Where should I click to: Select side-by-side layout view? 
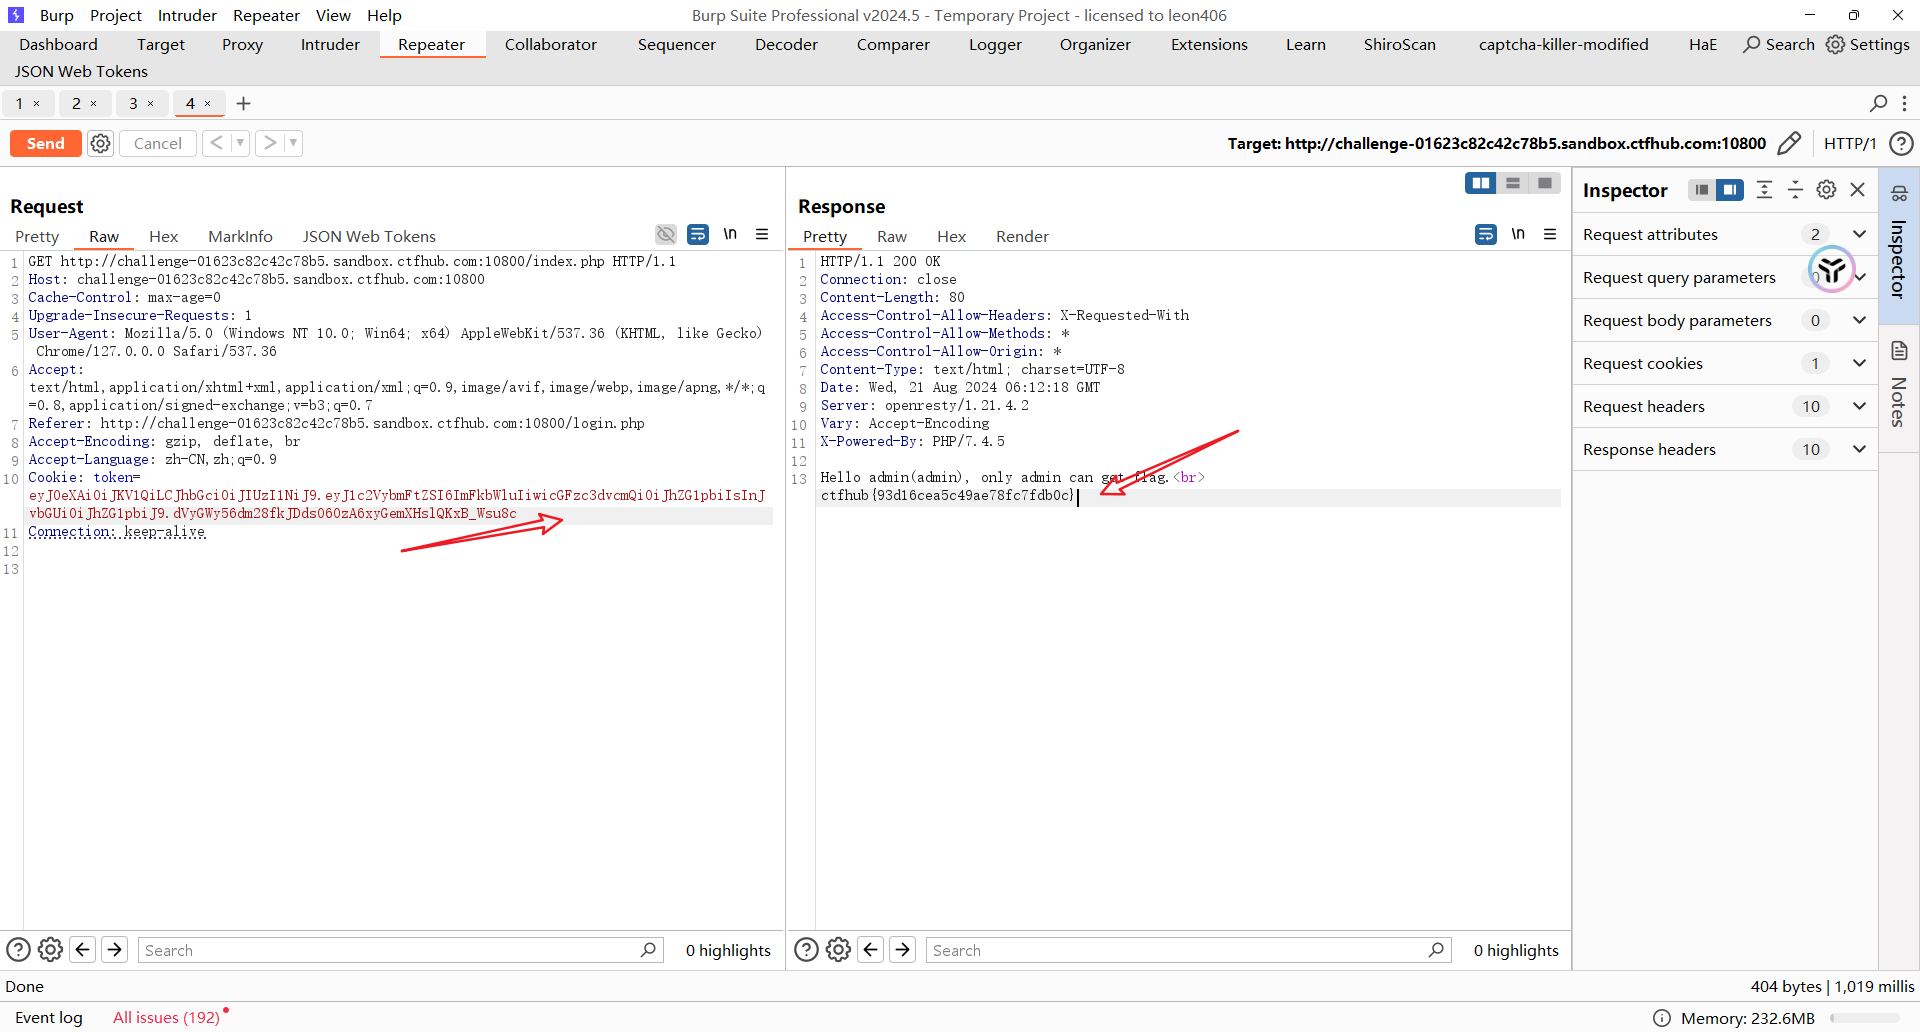point(1481,183)
